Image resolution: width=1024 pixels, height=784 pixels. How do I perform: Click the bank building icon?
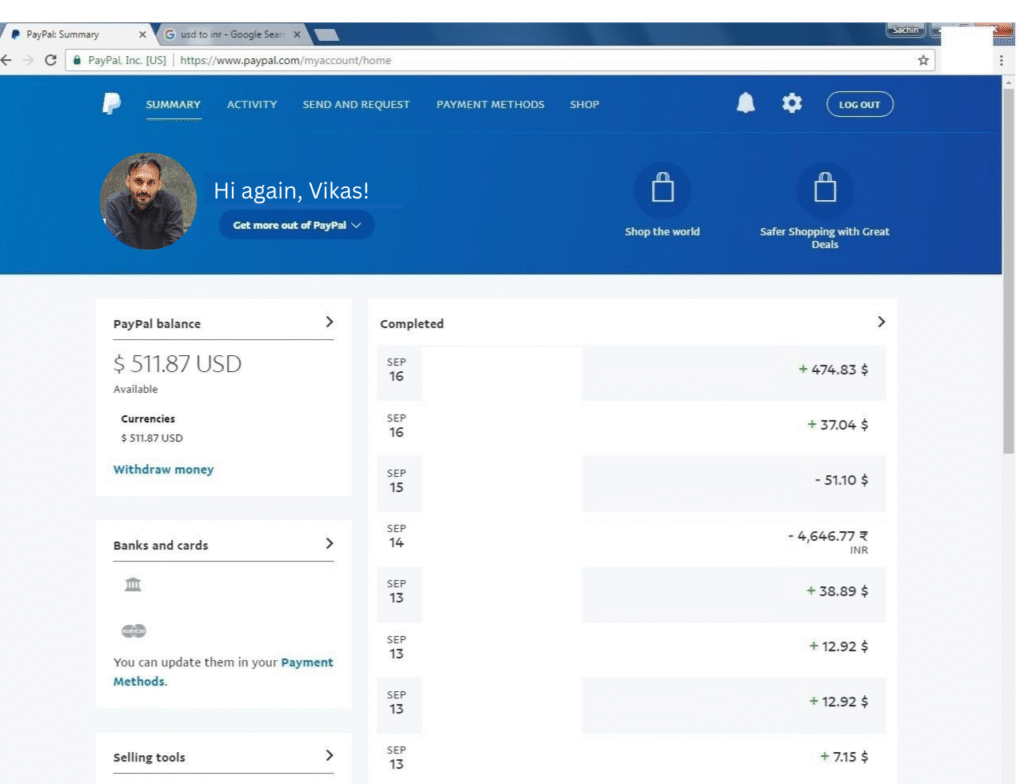click(133, 585)
